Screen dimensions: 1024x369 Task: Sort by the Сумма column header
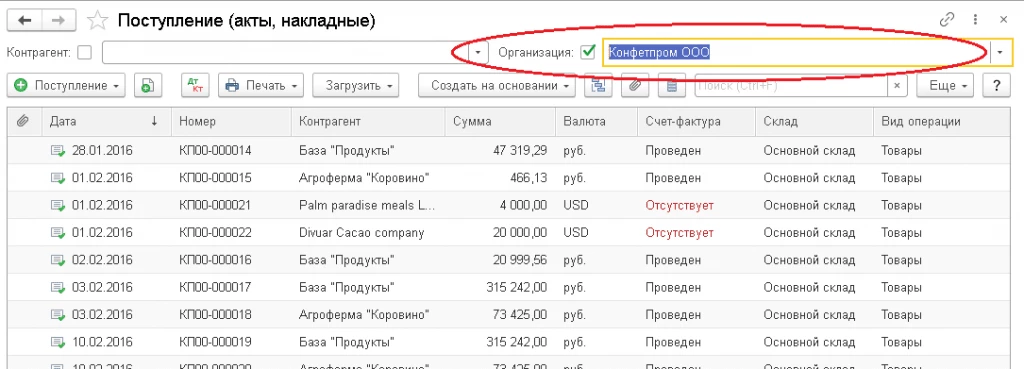tap(500, 121)
